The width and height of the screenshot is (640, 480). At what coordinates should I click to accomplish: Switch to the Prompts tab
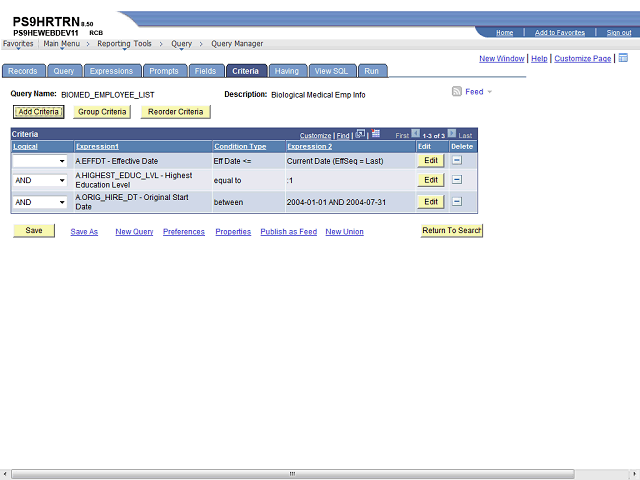[x=164, y=71]
